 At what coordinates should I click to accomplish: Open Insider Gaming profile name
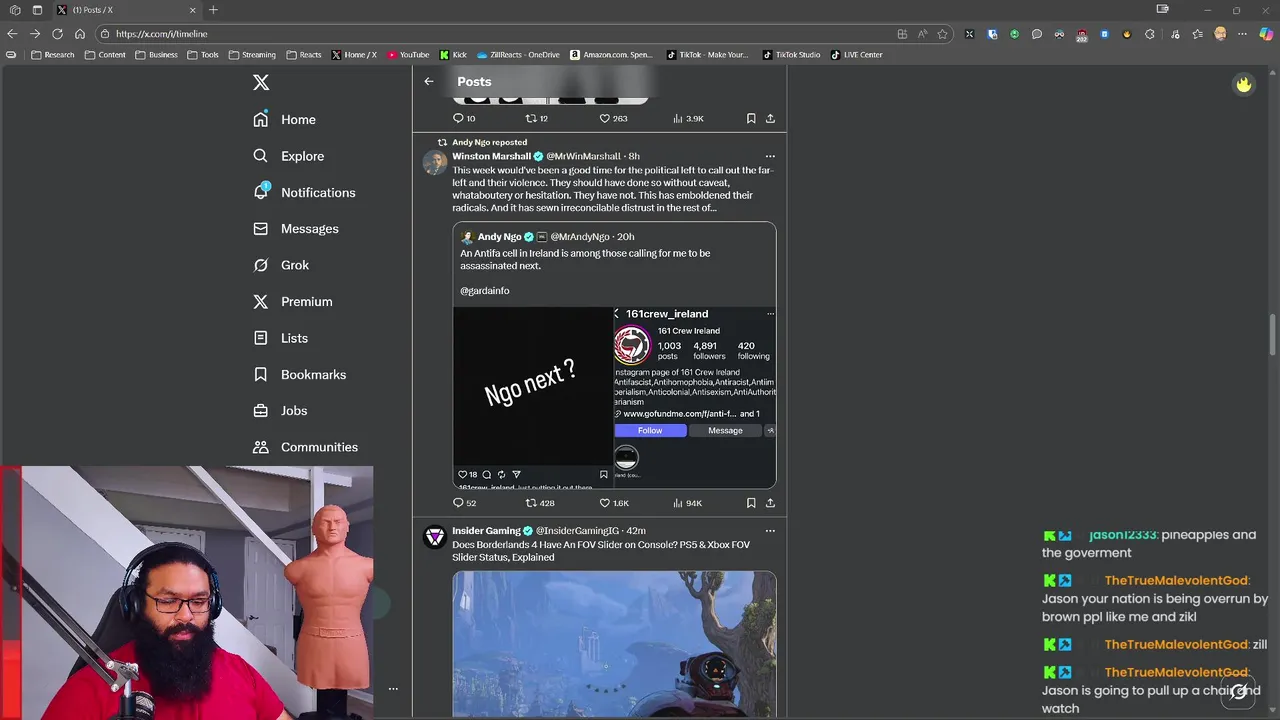click(486, 531)
